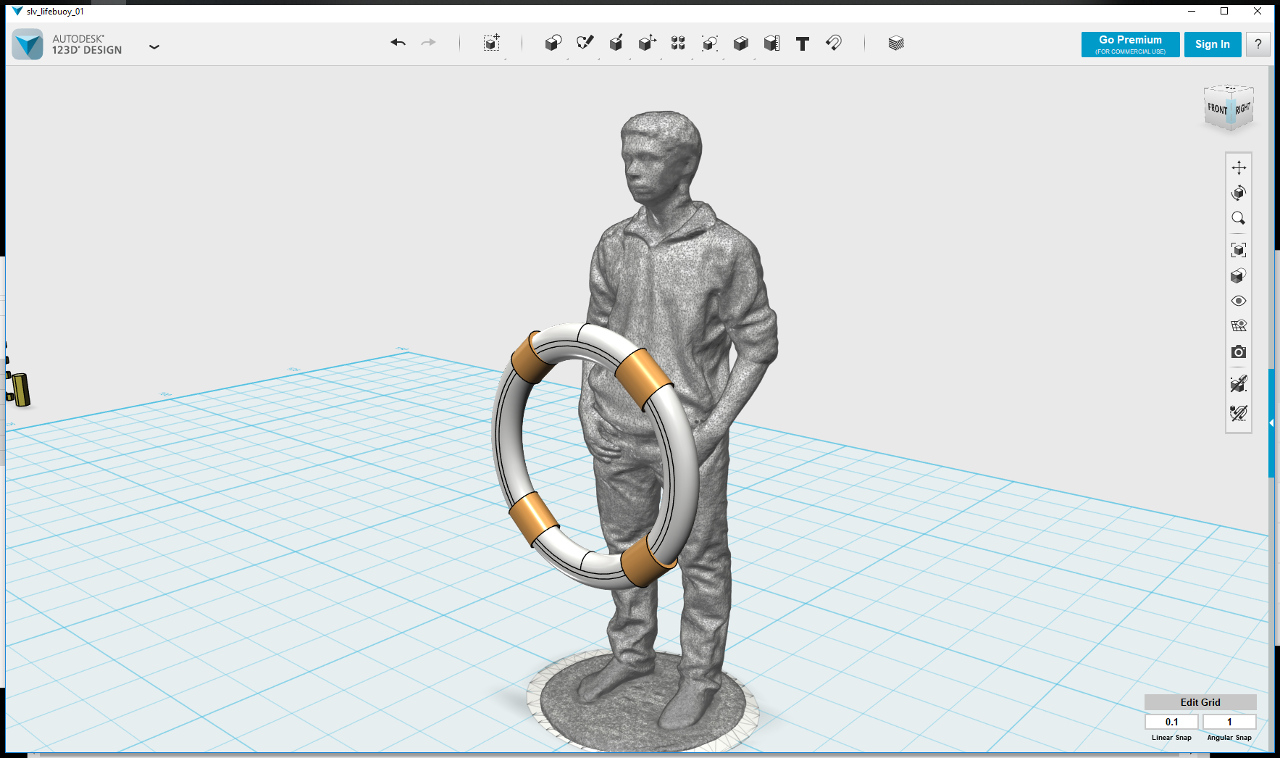
Task: Open the Transform tool
Action: pos(491,43)
